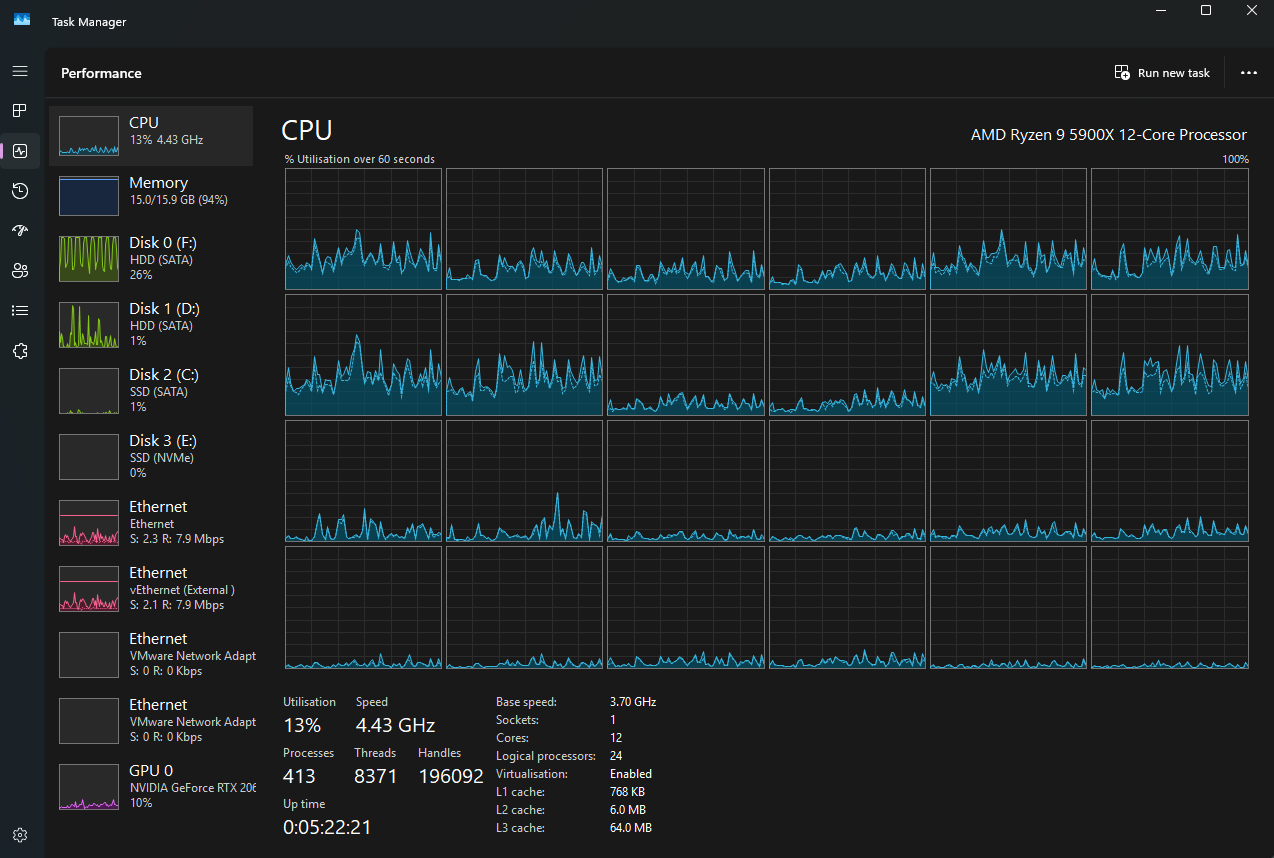Click the Task Manager app icon
1274x858 pixels.
[x=21, y=20]
